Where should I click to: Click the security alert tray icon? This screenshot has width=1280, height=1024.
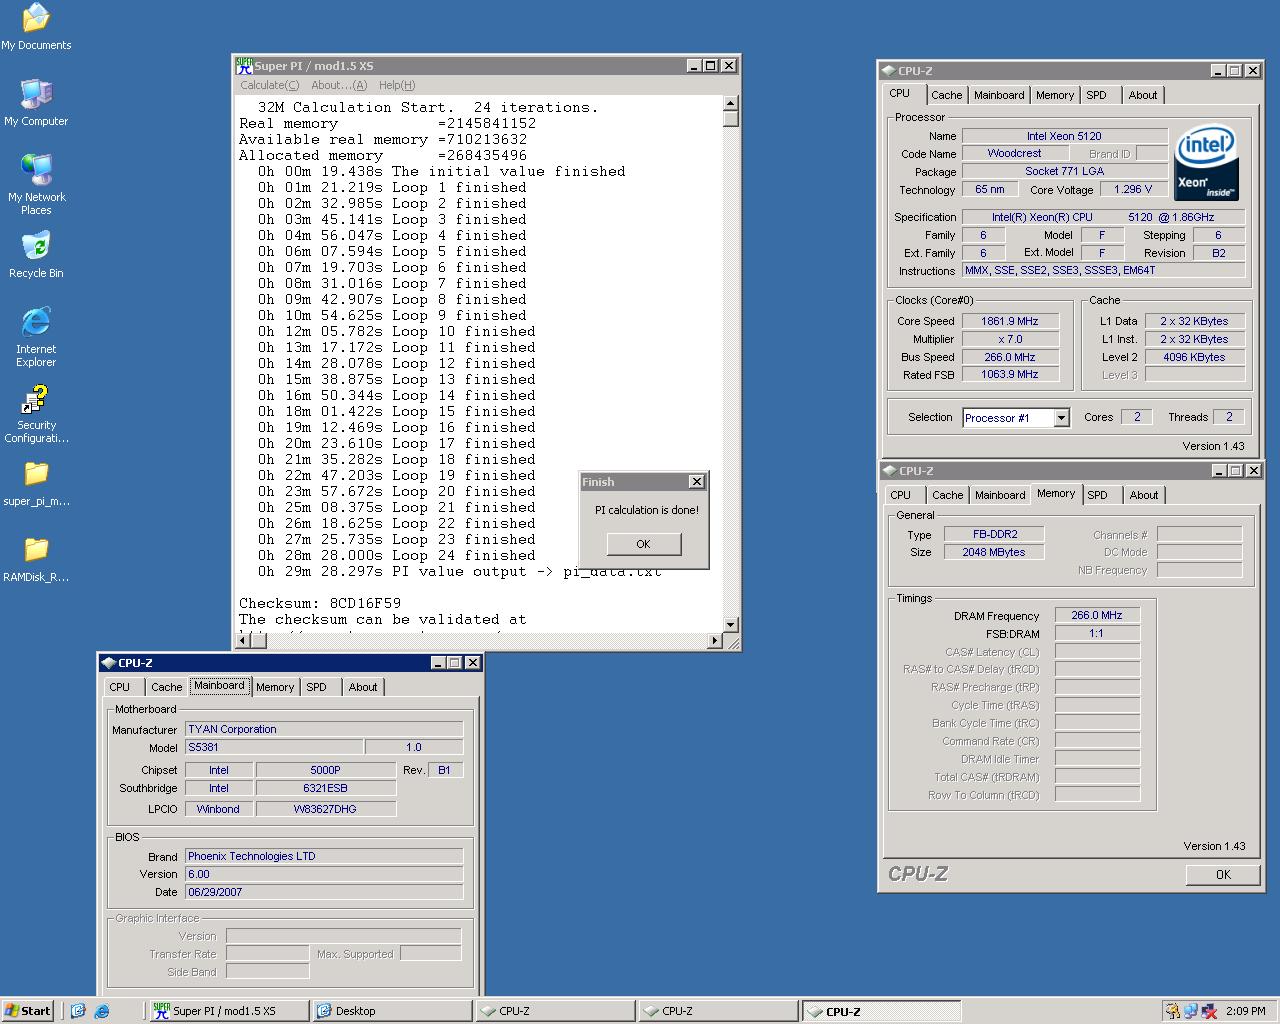click(1171, 1011)
